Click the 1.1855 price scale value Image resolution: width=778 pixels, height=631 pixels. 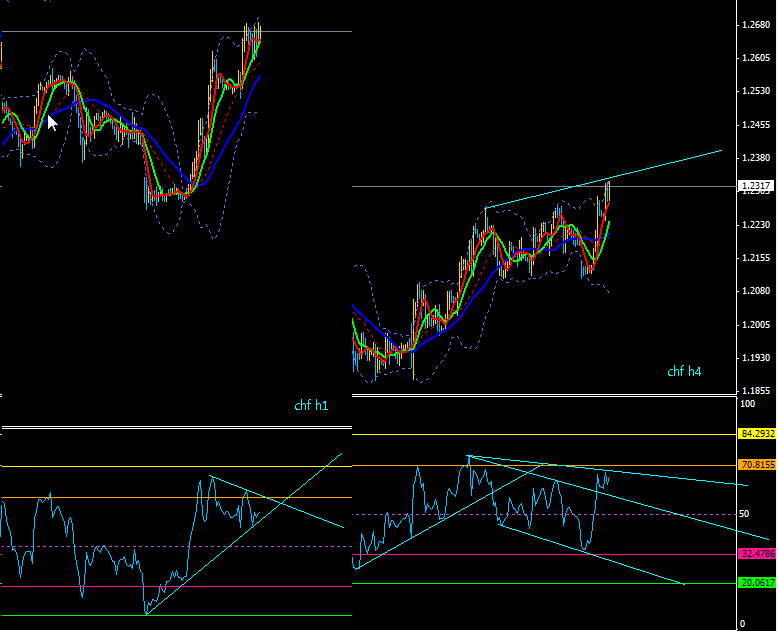tap(756, 391)
